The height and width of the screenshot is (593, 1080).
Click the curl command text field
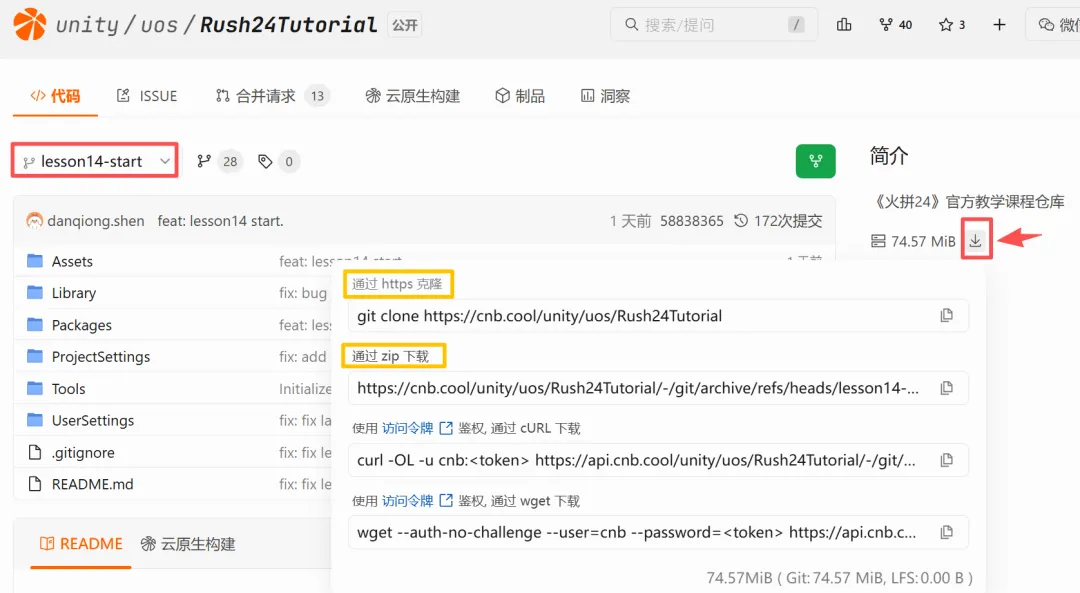tap(658, 460)
